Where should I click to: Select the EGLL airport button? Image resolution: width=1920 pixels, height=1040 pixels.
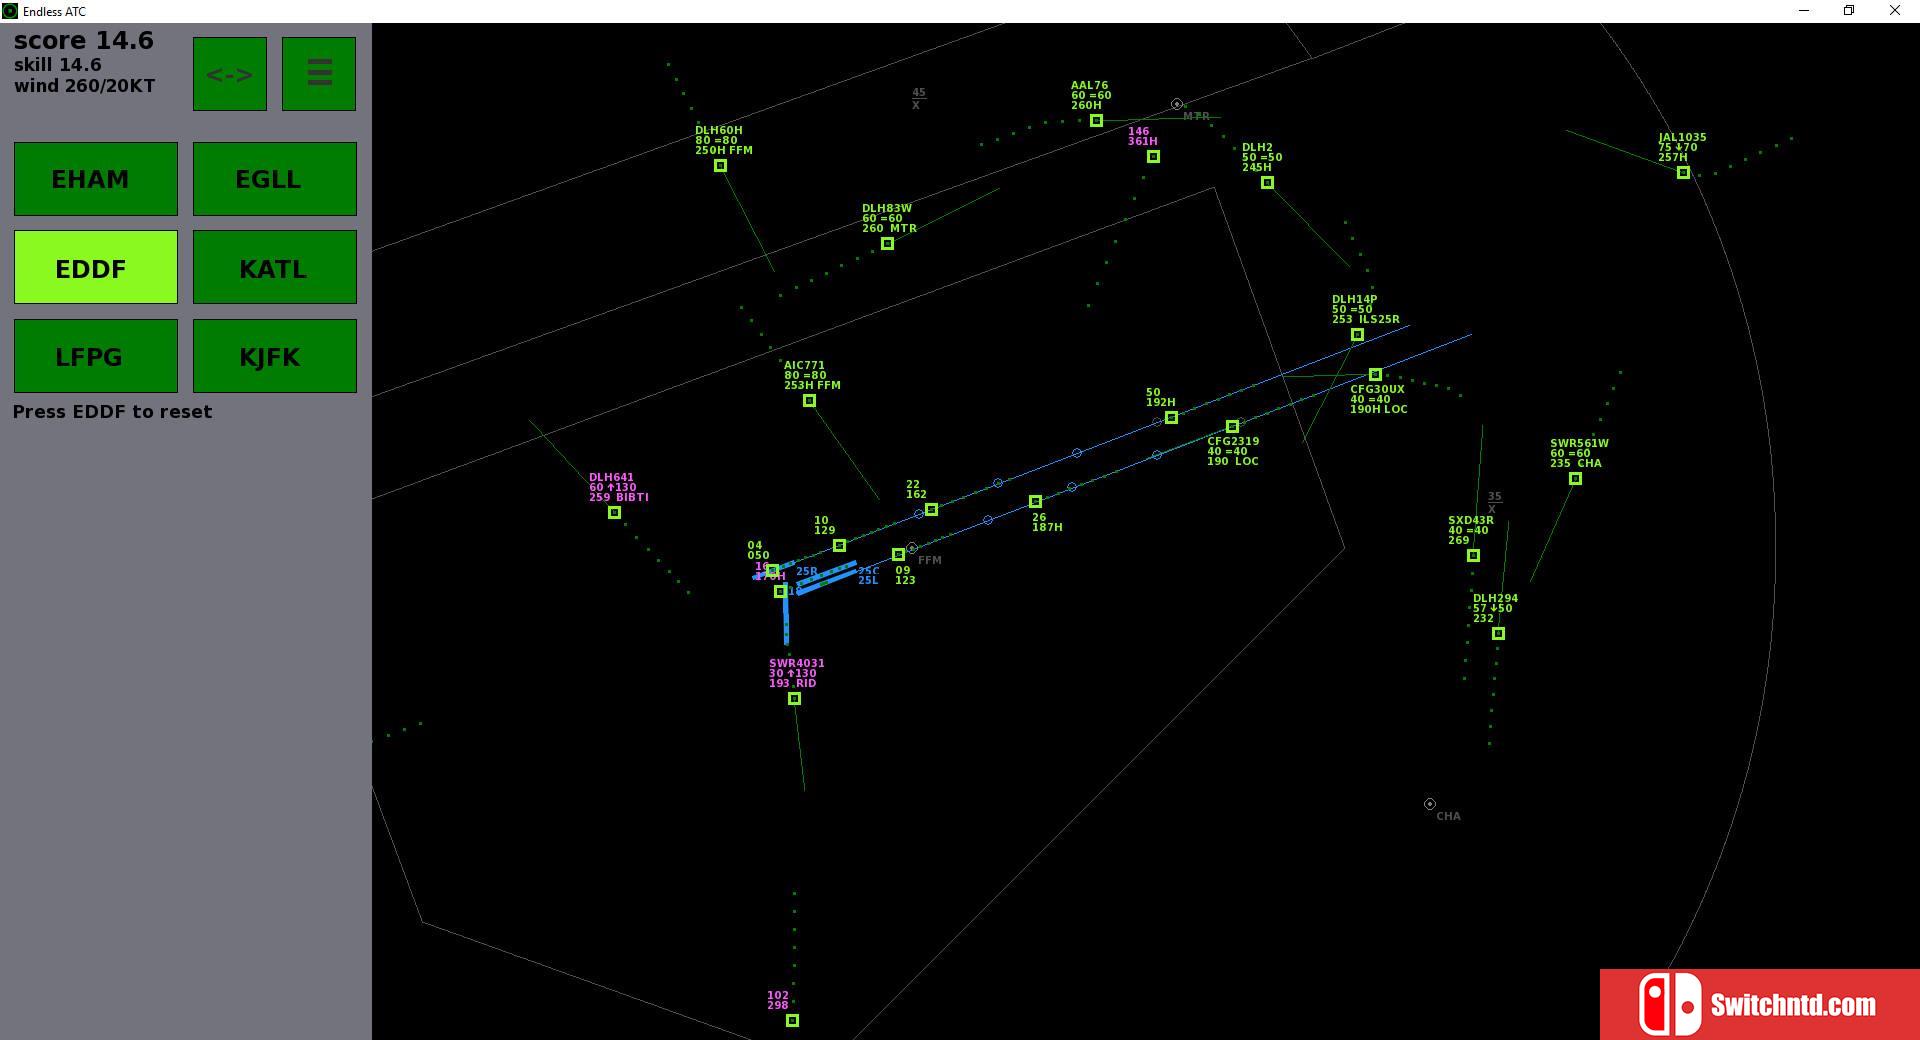point(274,179)
